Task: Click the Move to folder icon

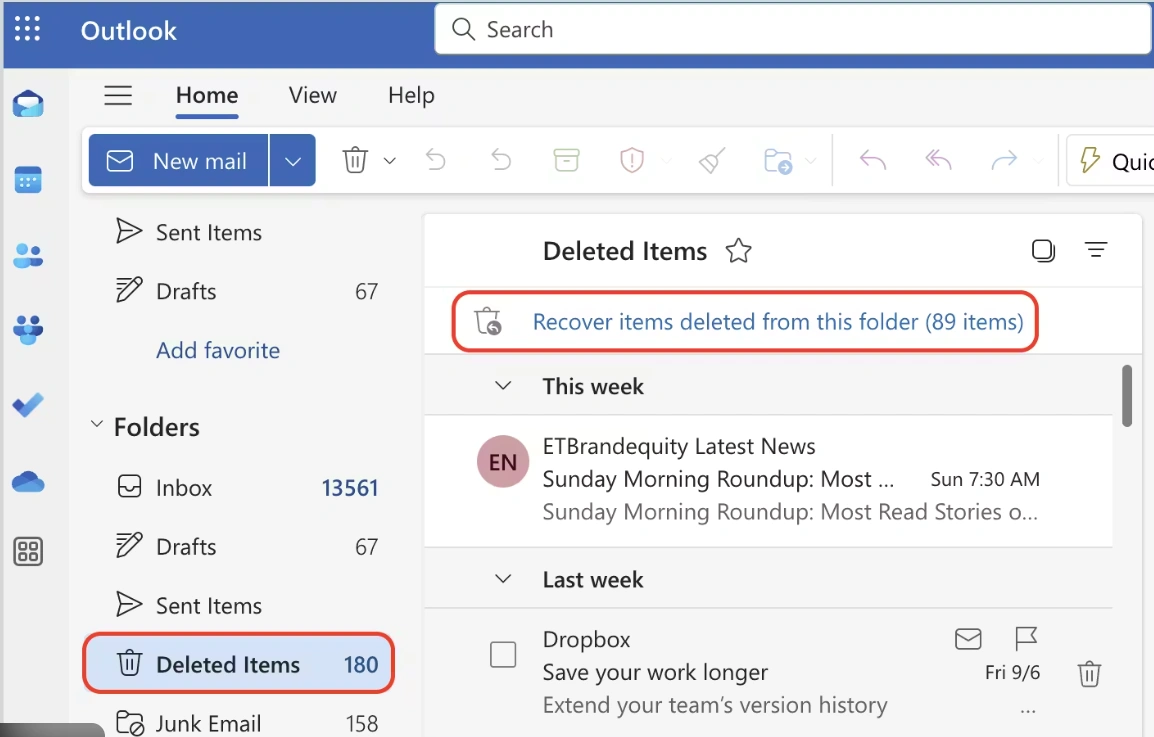Action: click(778, 160)
